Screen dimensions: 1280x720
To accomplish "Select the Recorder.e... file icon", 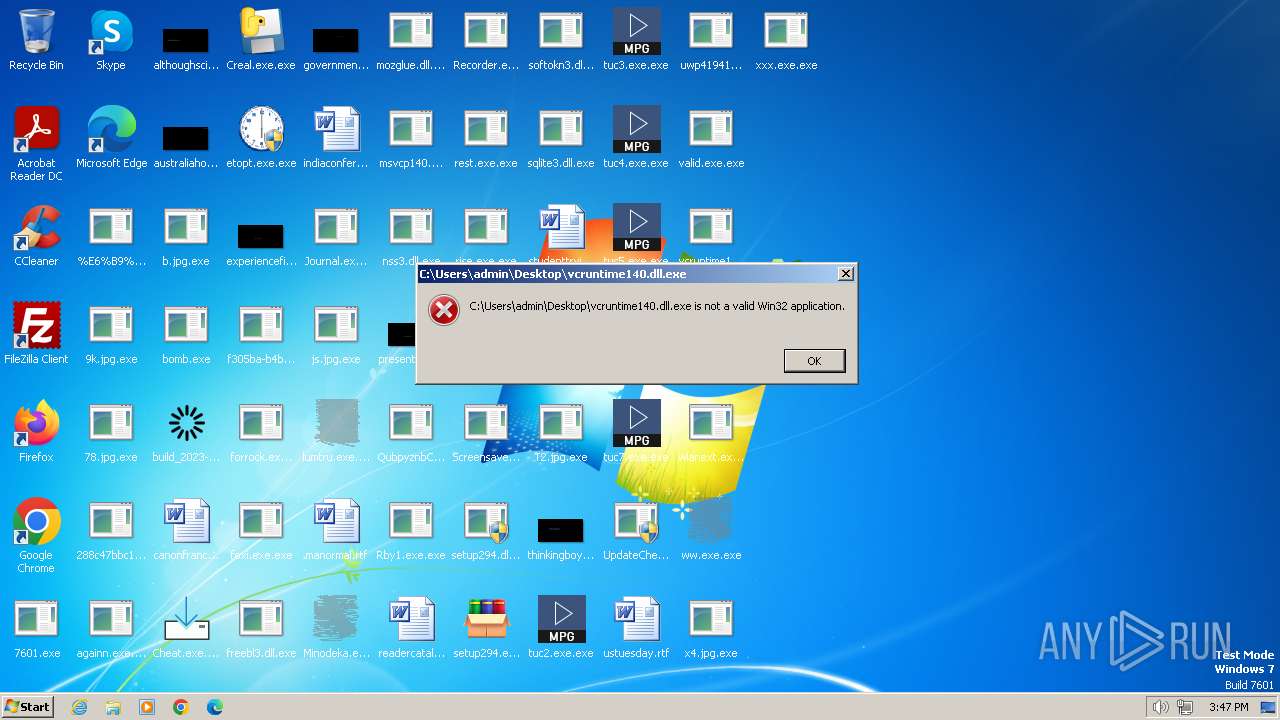I will pos(486,40).
